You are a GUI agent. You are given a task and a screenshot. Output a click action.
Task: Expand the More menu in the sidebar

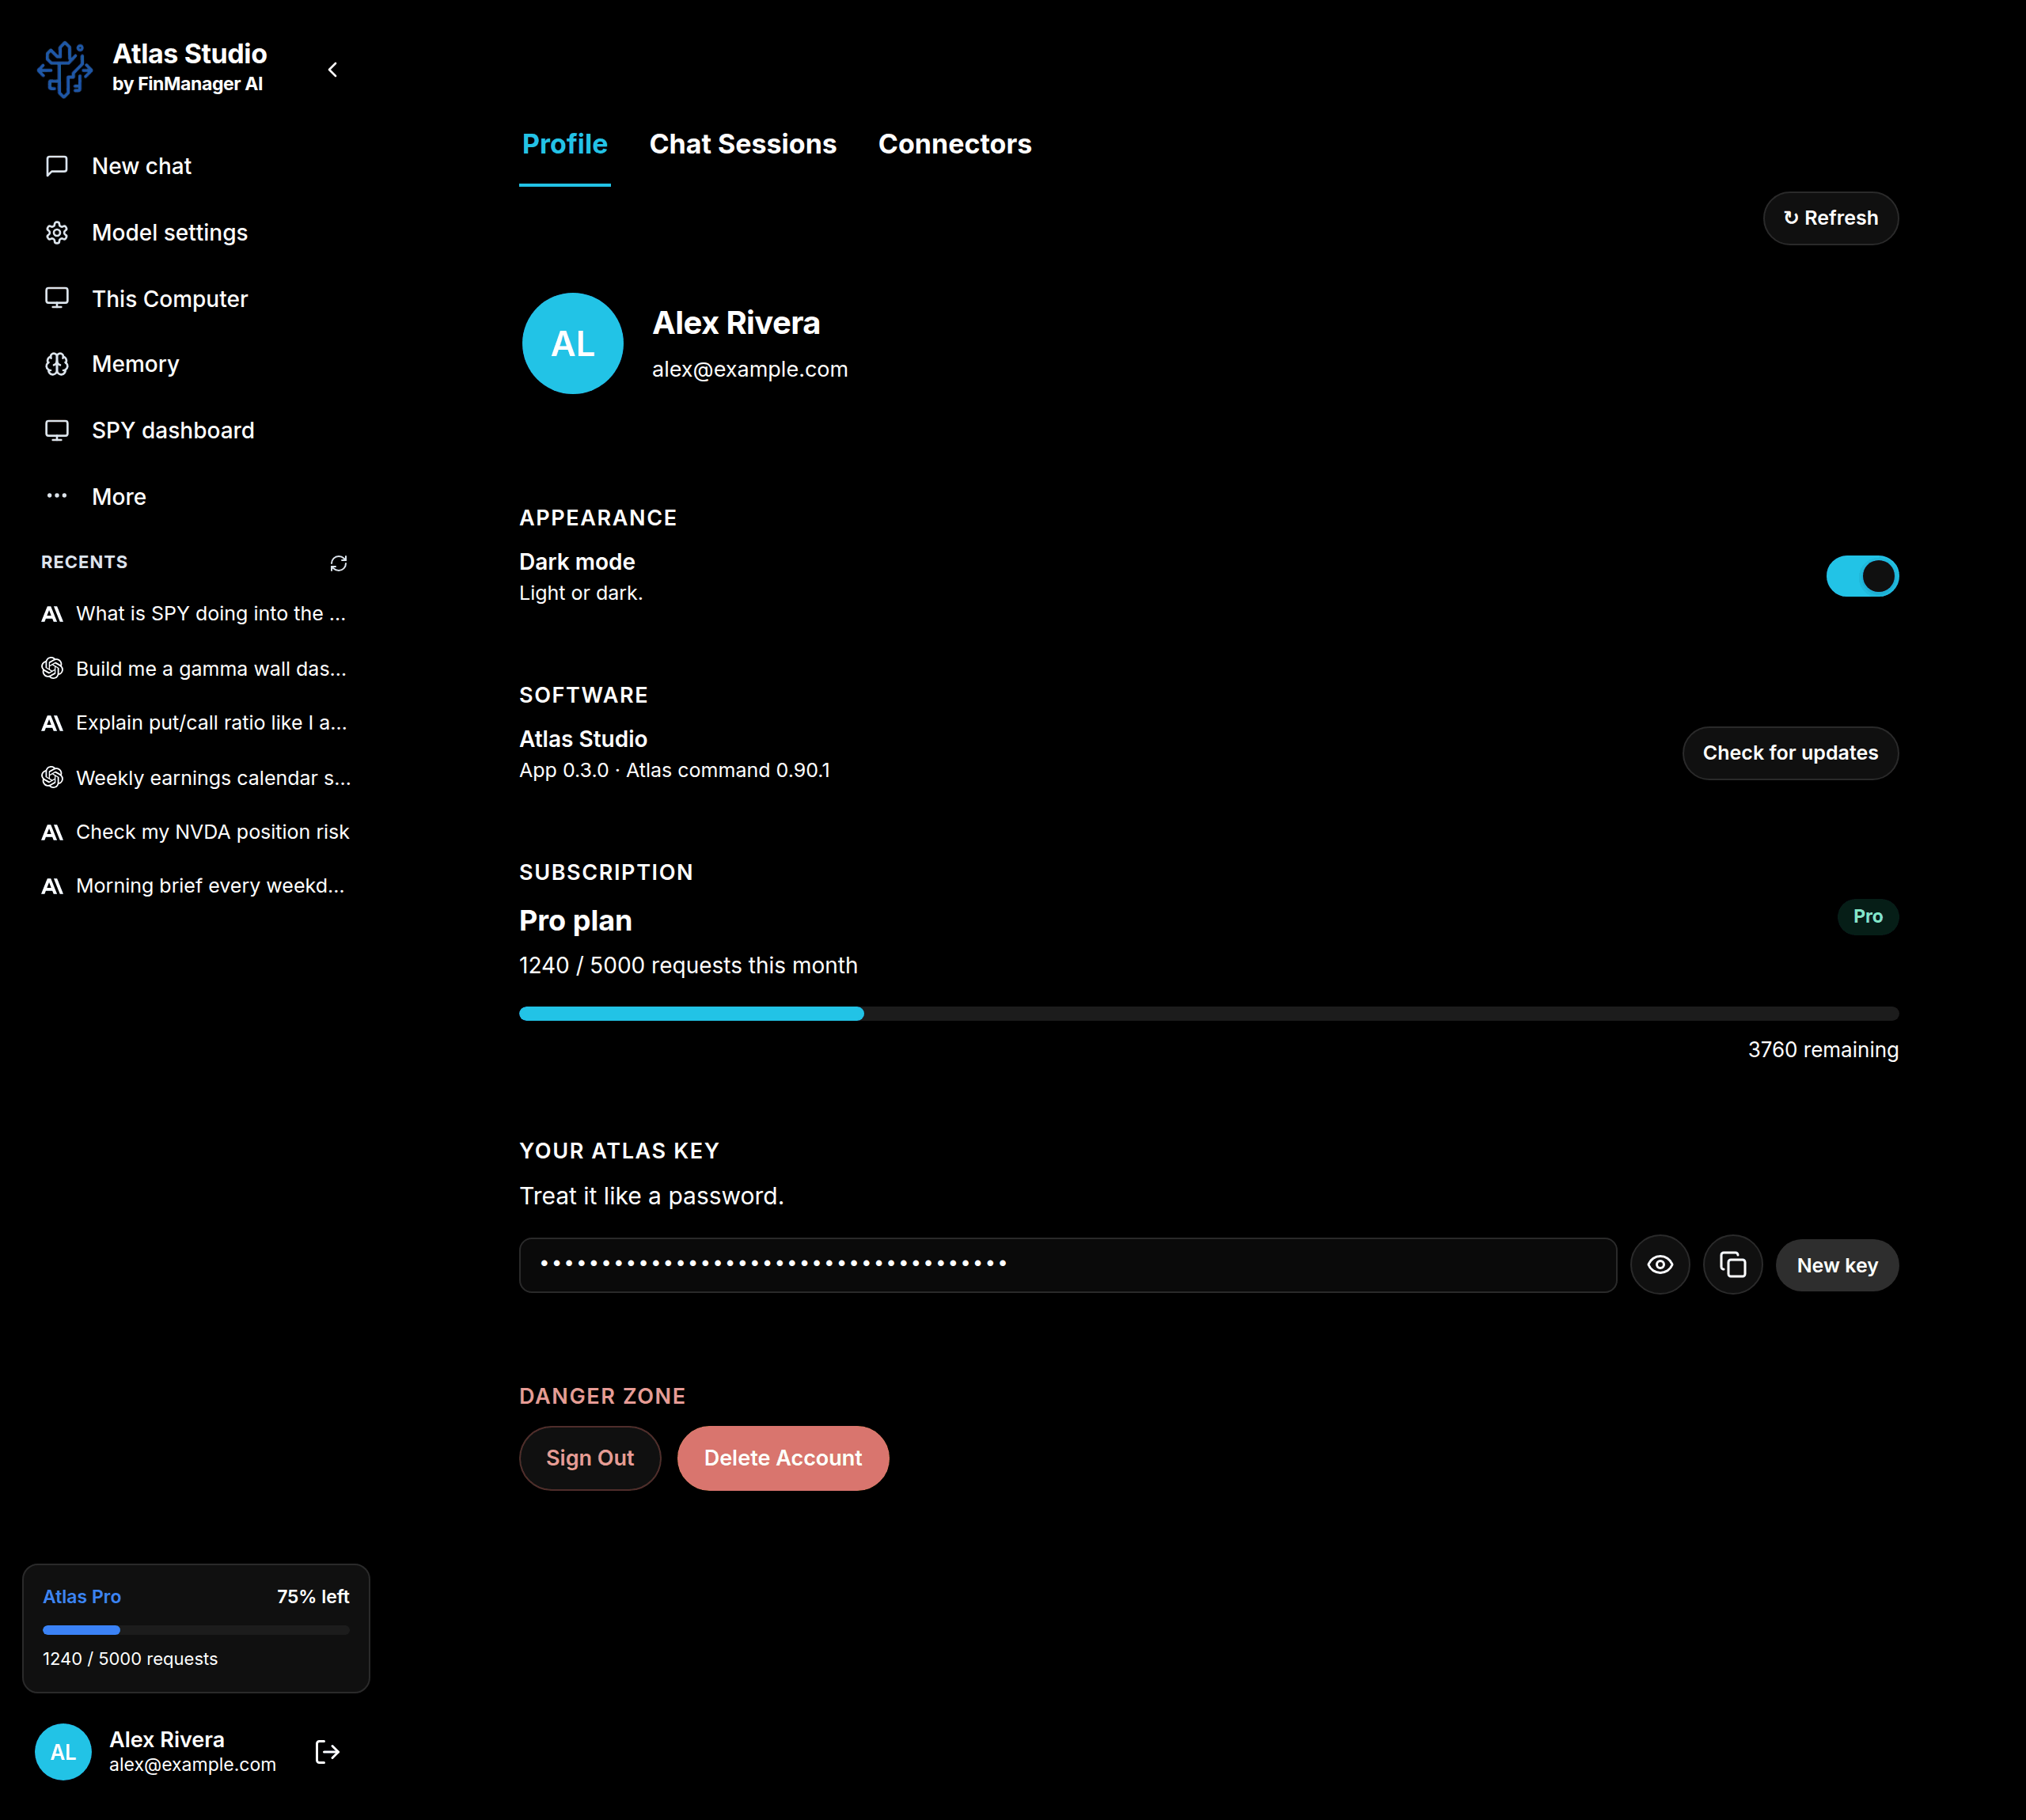point(196,496)
